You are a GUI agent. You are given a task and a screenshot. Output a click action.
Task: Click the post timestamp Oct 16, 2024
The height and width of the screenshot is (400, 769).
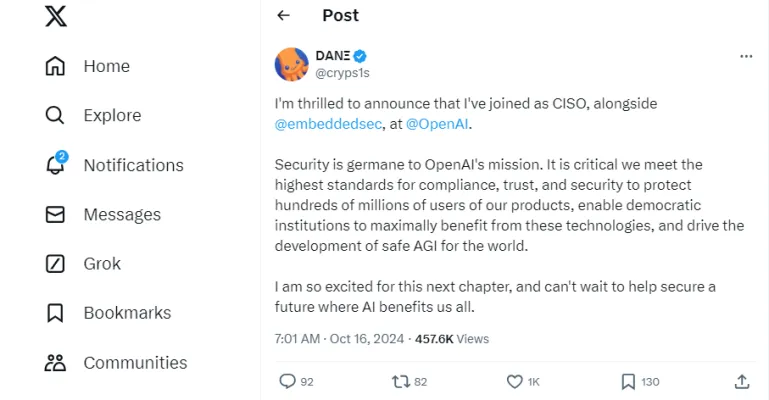tap(365, 339)
